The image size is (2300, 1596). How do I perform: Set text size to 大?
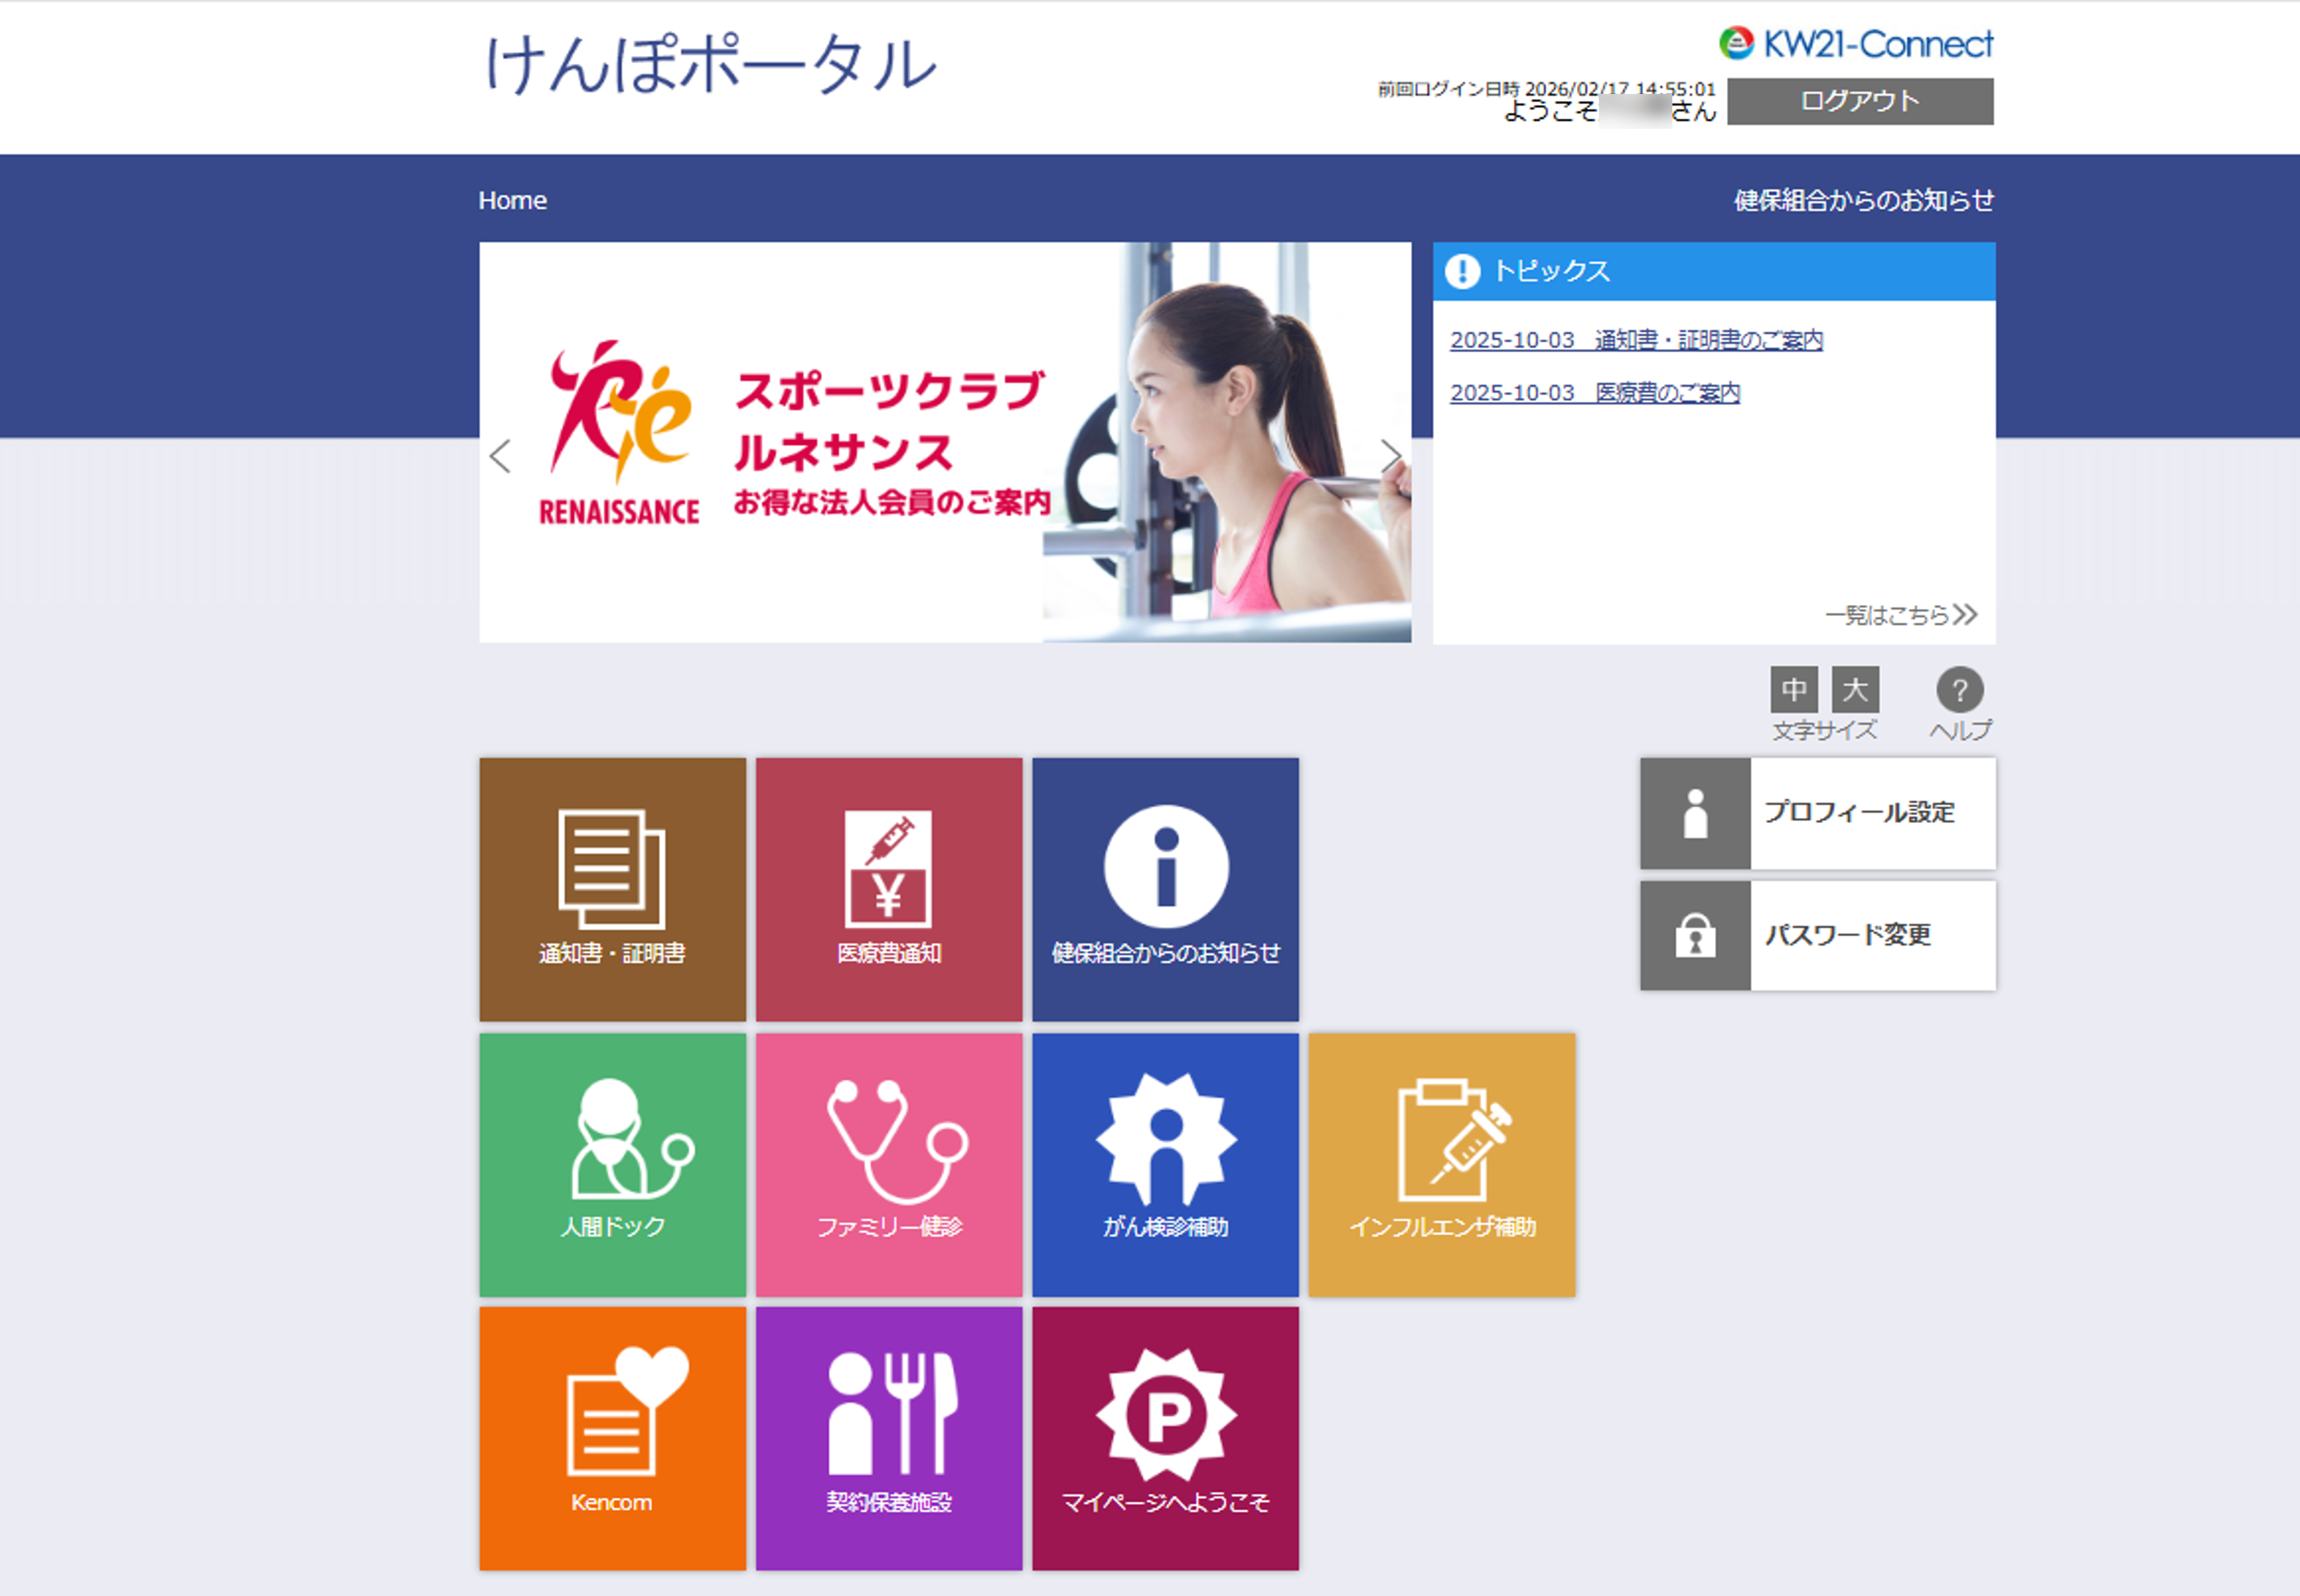point(1854,689)
